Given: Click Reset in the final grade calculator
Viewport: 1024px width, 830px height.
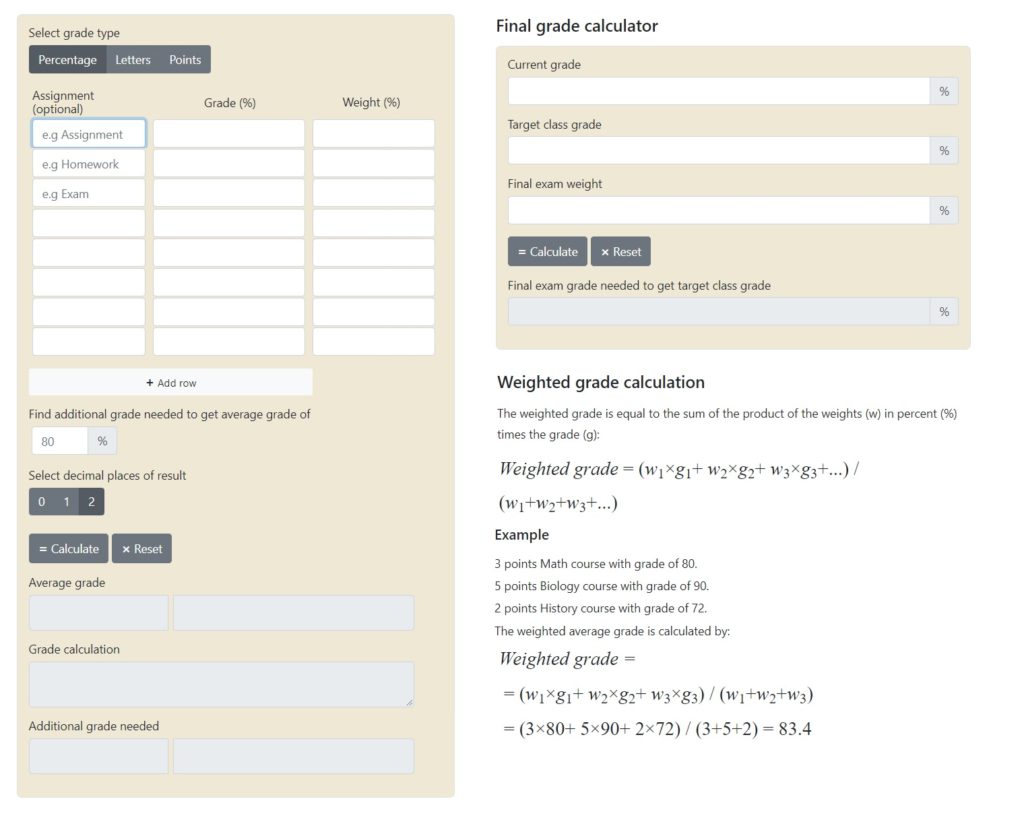Looking at the screenshot, I should [x=621, y=251].
